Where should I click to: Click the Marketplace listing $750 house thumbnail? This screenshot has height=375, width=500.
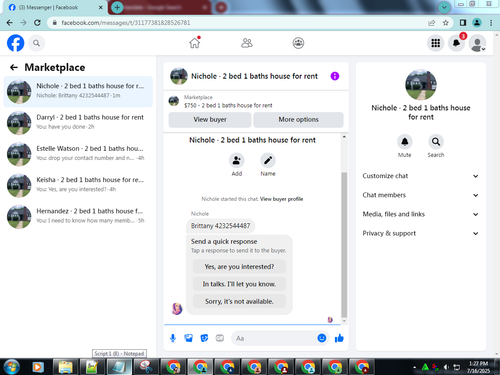[x=174, y=101]
